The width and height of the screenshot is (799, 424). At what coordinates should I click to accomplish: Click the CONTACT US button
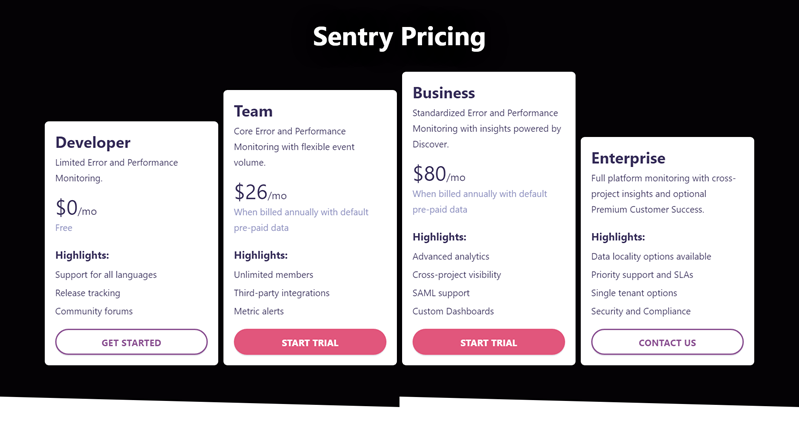tap(667, 342)
